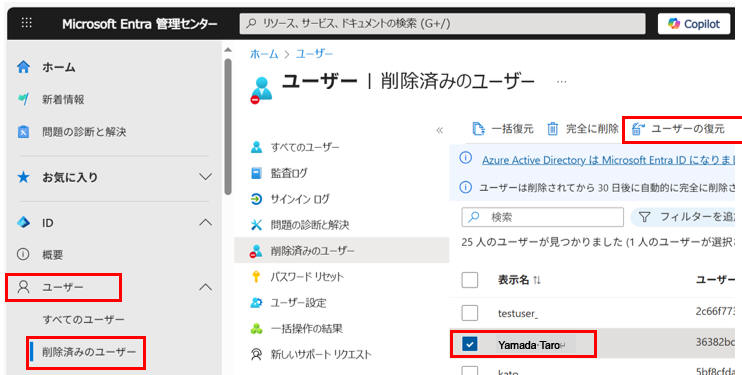
Task: Click the sidebar vertical scrollbar thumb
Action: pyautogui.click(x=228, y=125)
